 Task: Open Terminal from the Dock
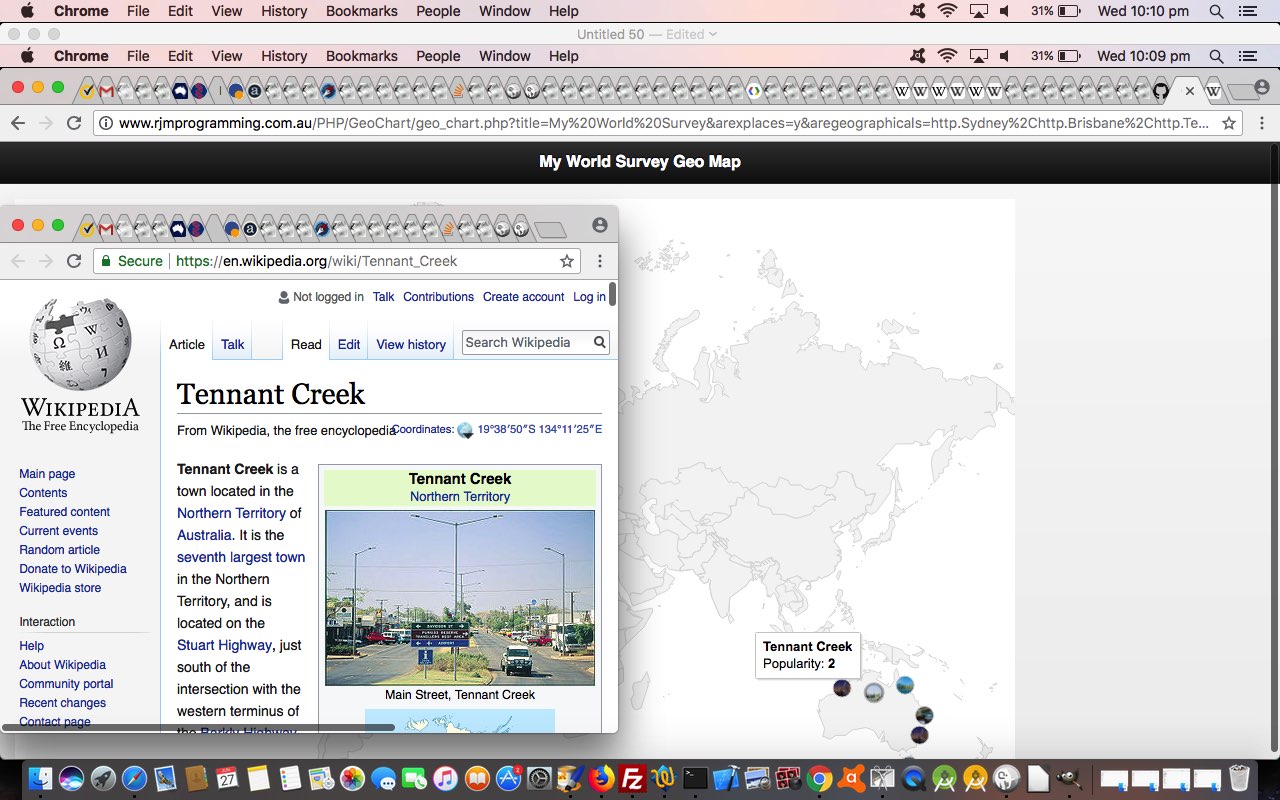[695, 778]
